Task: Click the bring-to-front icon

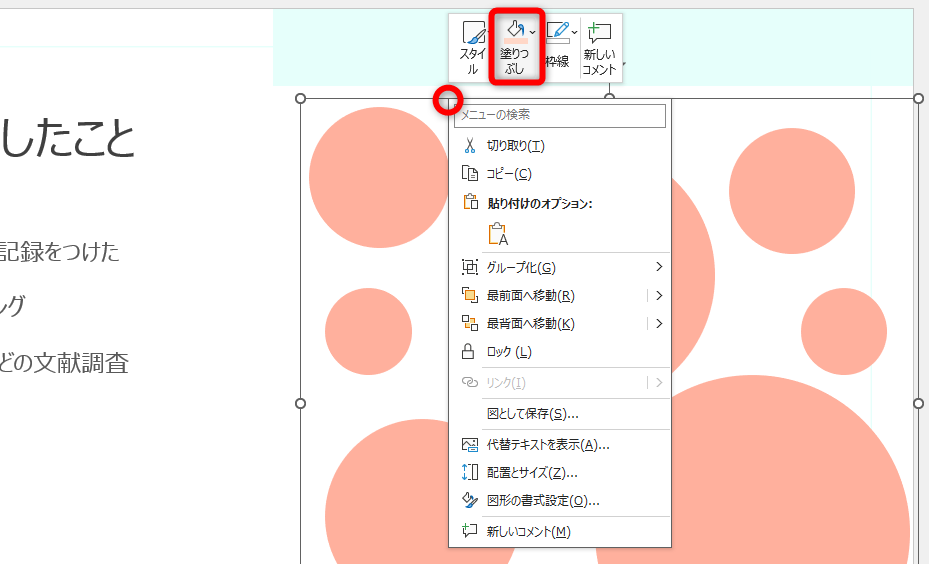Action: tap(470, 295)
